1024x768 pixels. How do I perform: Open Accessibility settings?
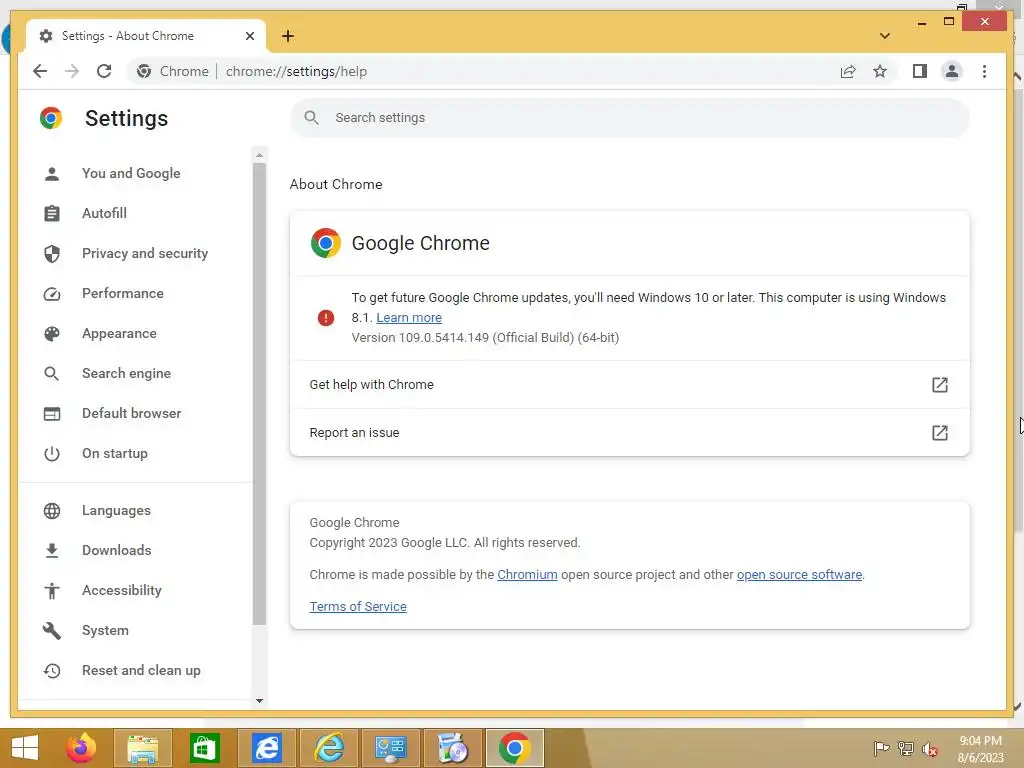pyautogui.click(x=122, y=590)
